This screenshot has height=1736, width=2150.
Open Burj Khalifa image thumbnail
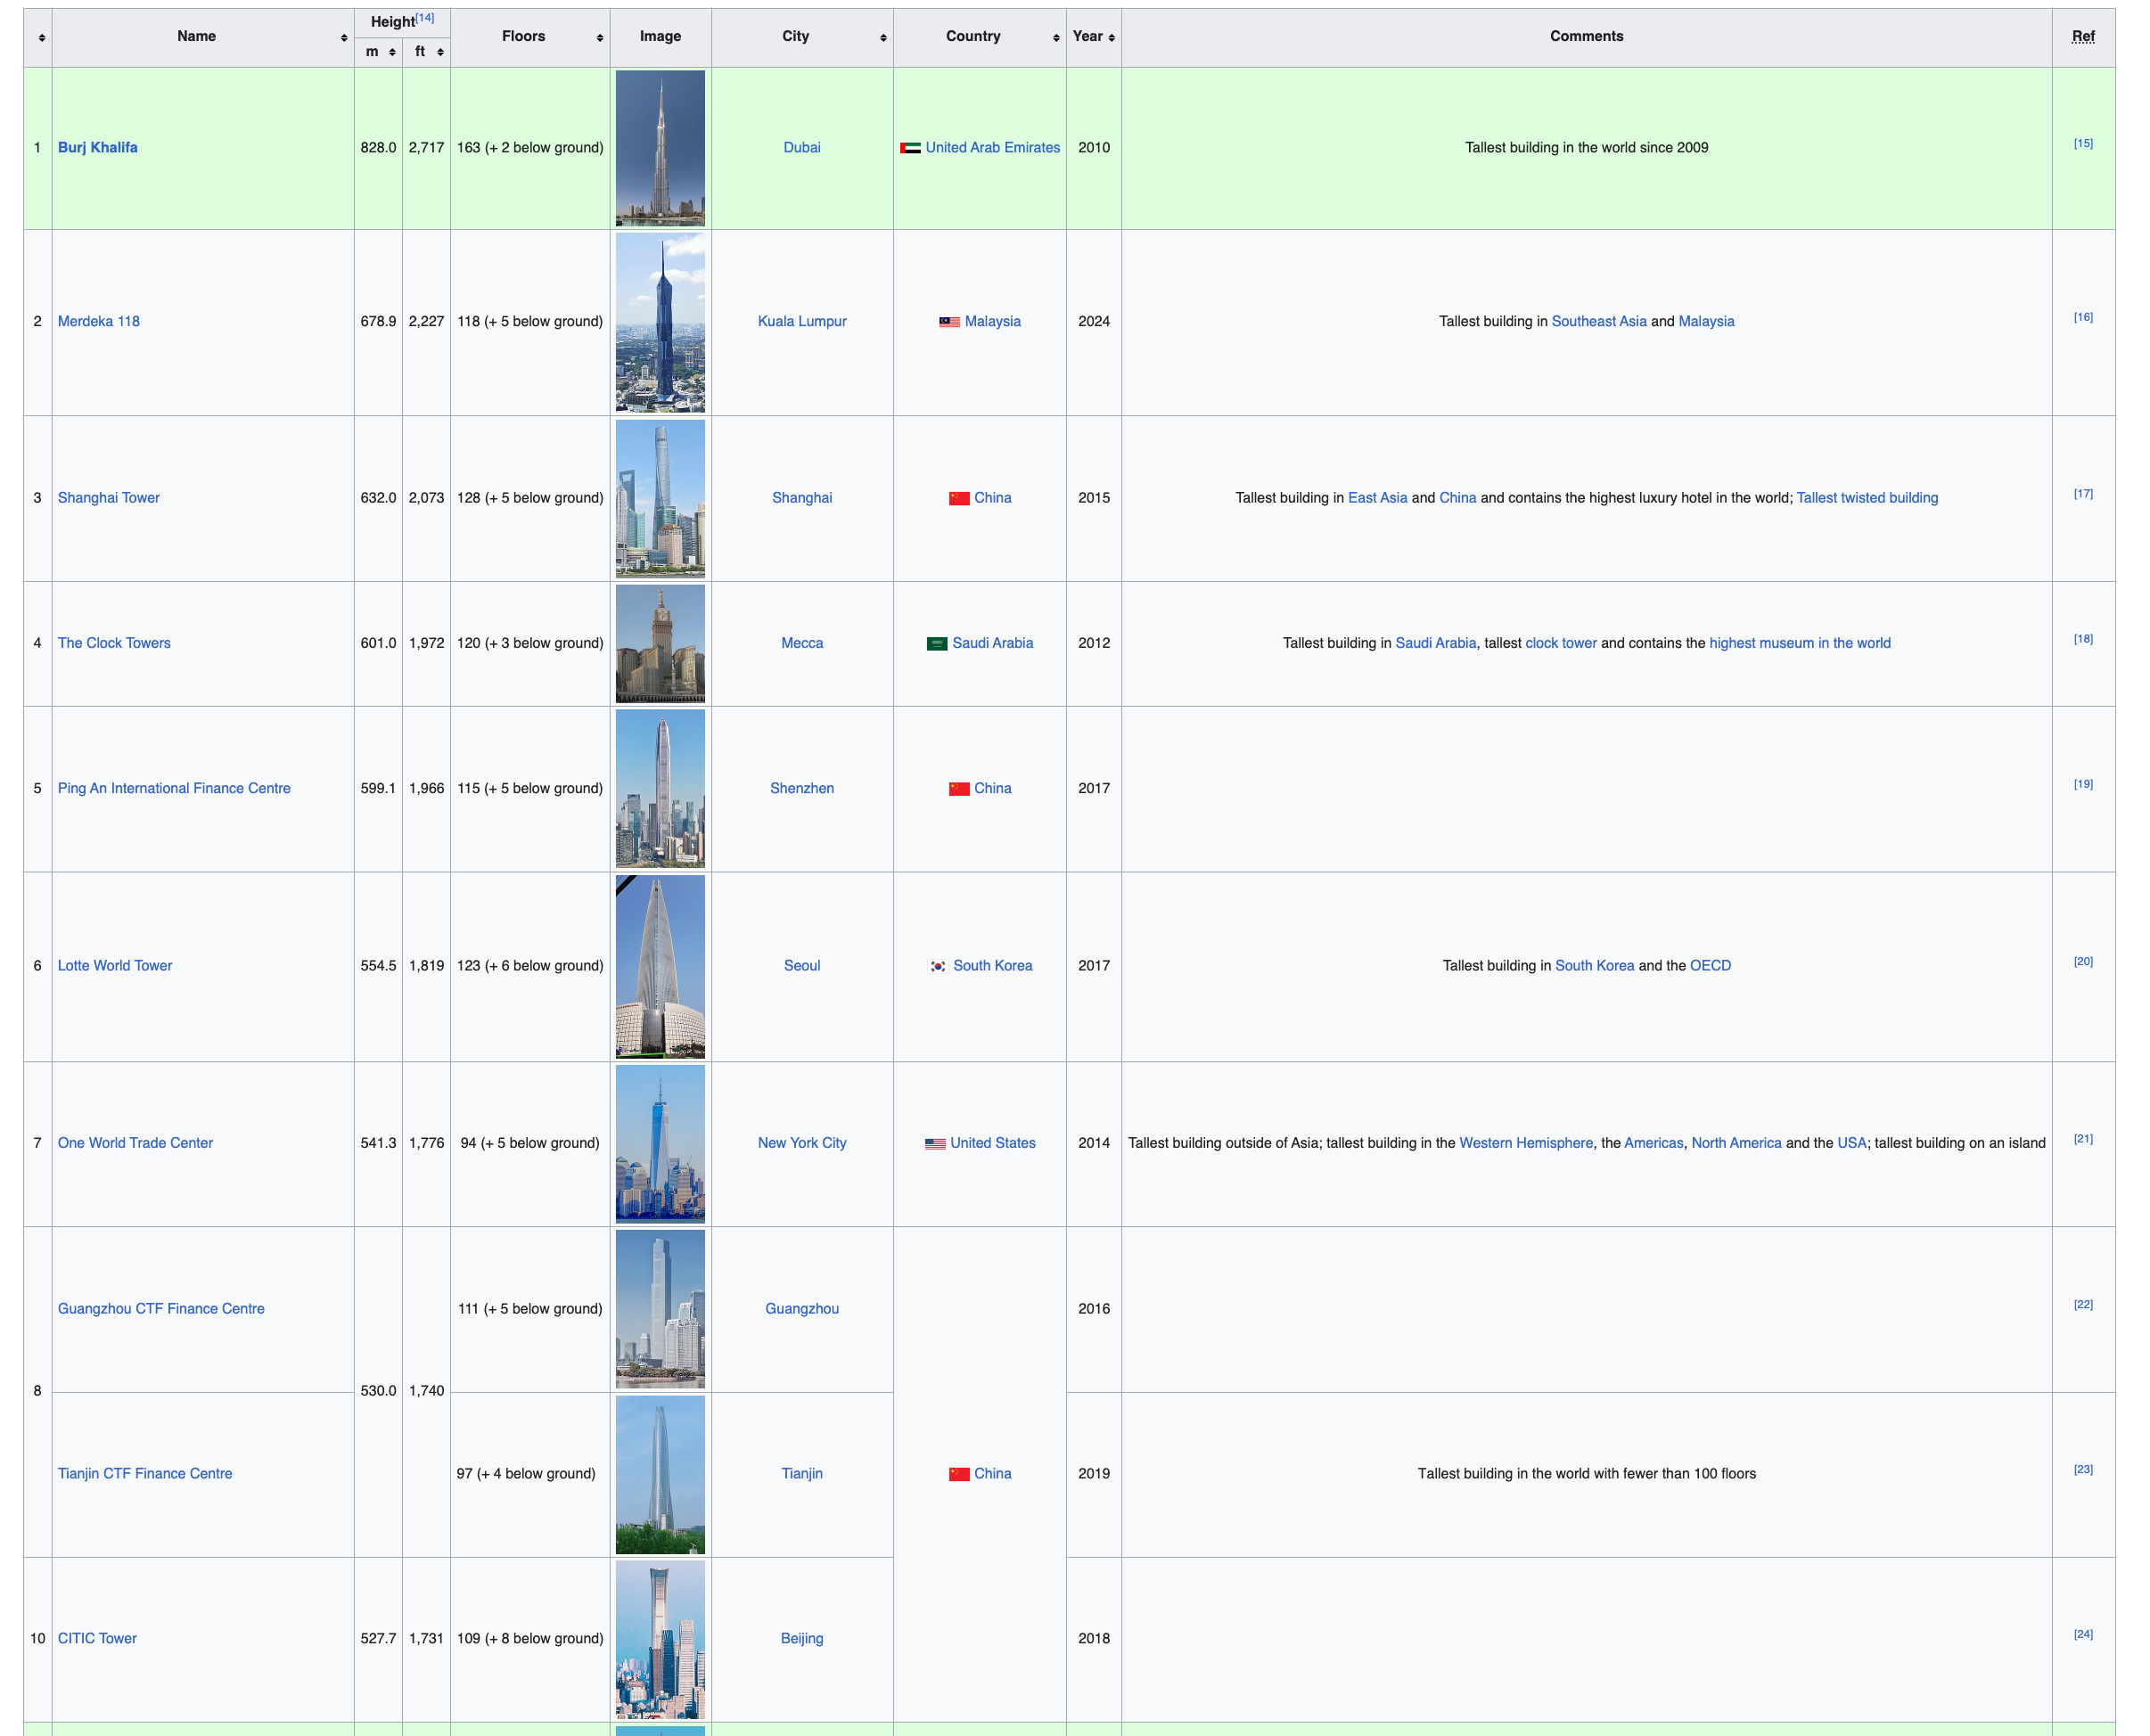[660, 148]
